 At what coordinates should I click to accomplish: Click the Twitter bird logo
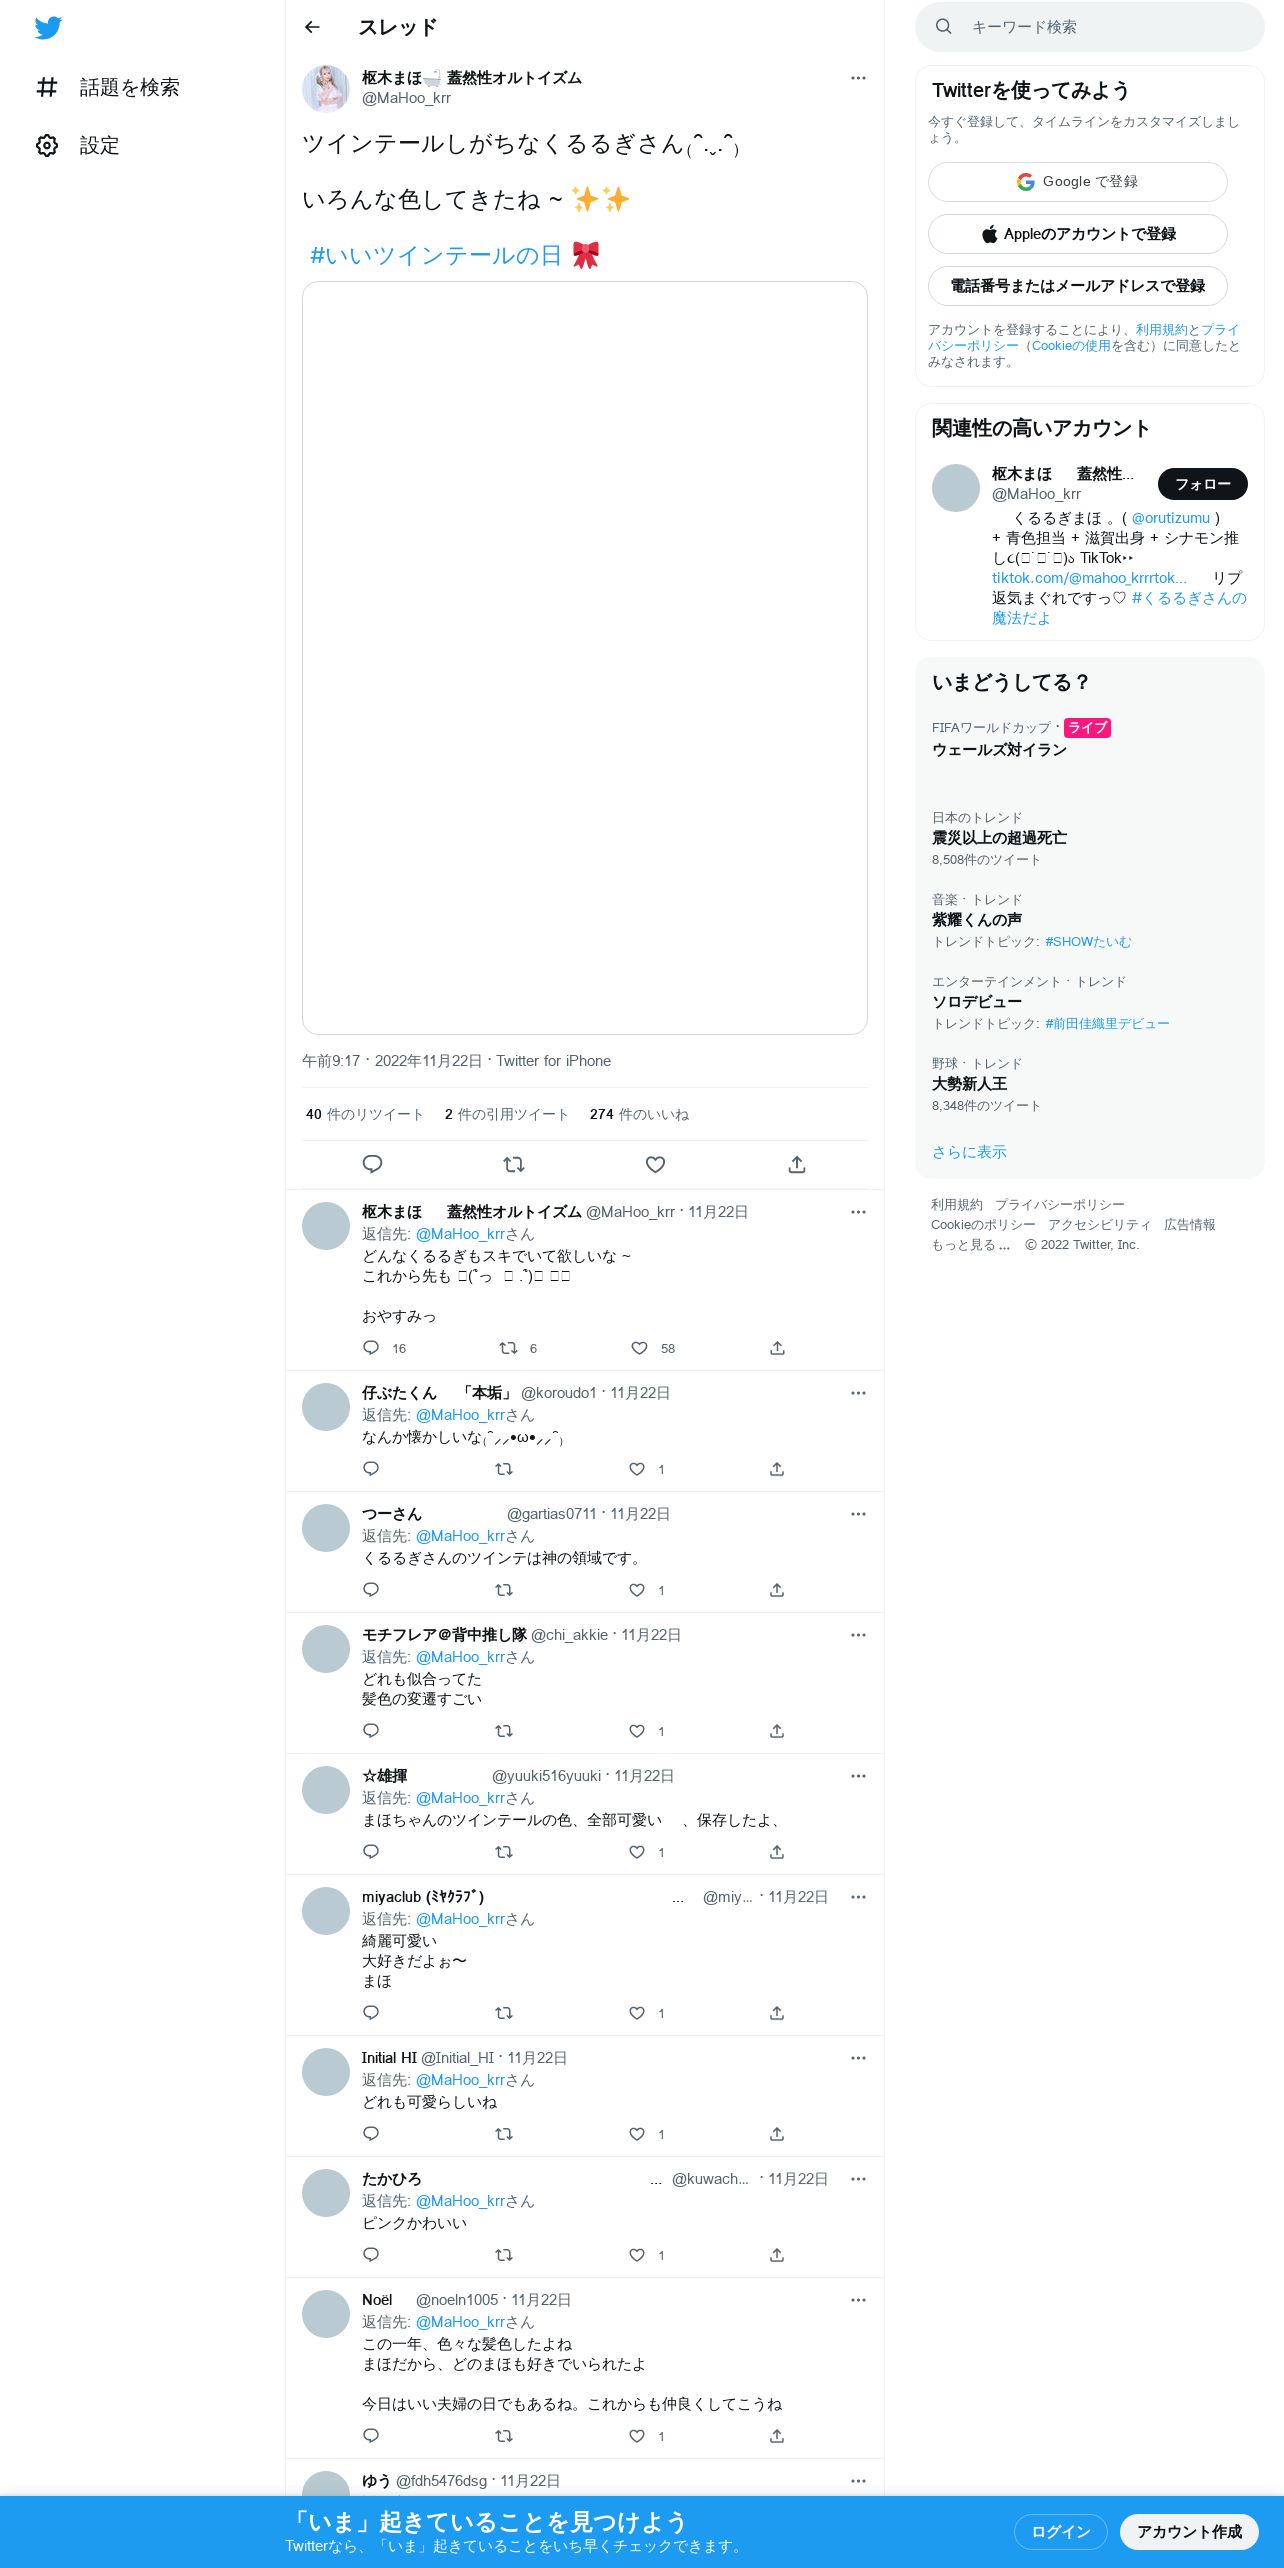pyautogui.click(x=48, y=28)
